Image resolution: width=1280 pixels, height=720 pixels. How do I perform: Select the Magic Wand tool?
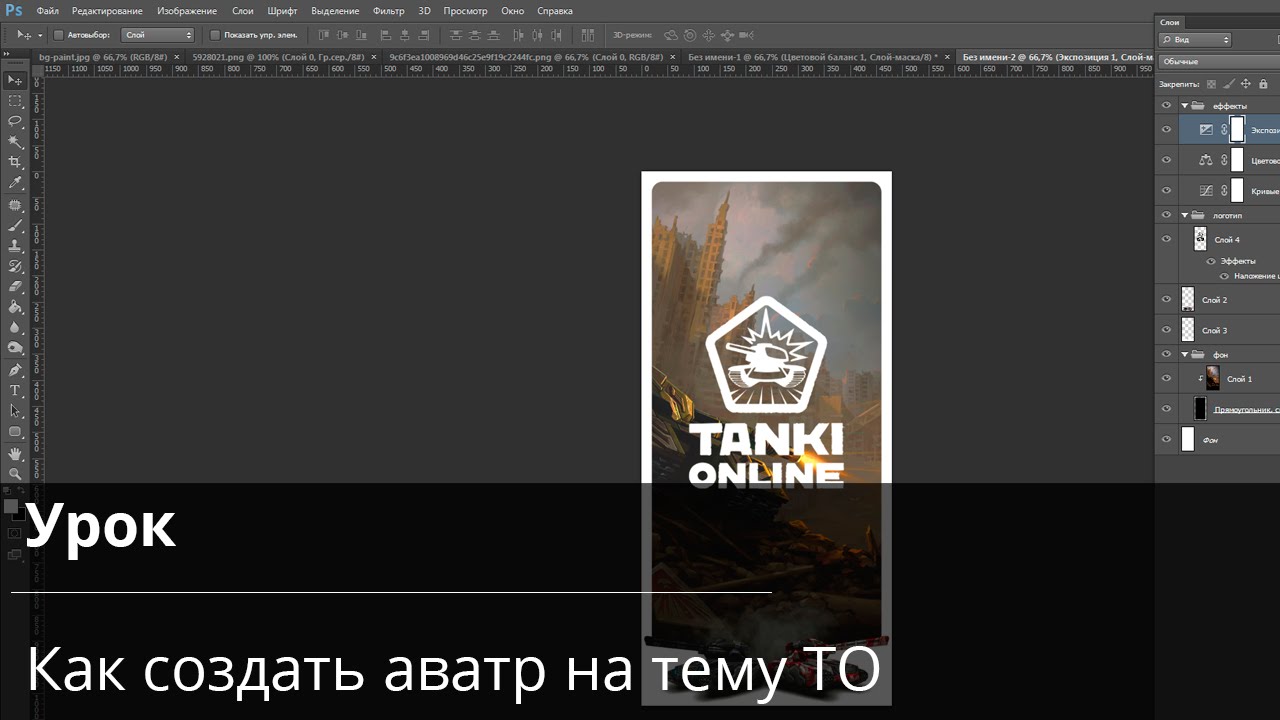(15, 142)
